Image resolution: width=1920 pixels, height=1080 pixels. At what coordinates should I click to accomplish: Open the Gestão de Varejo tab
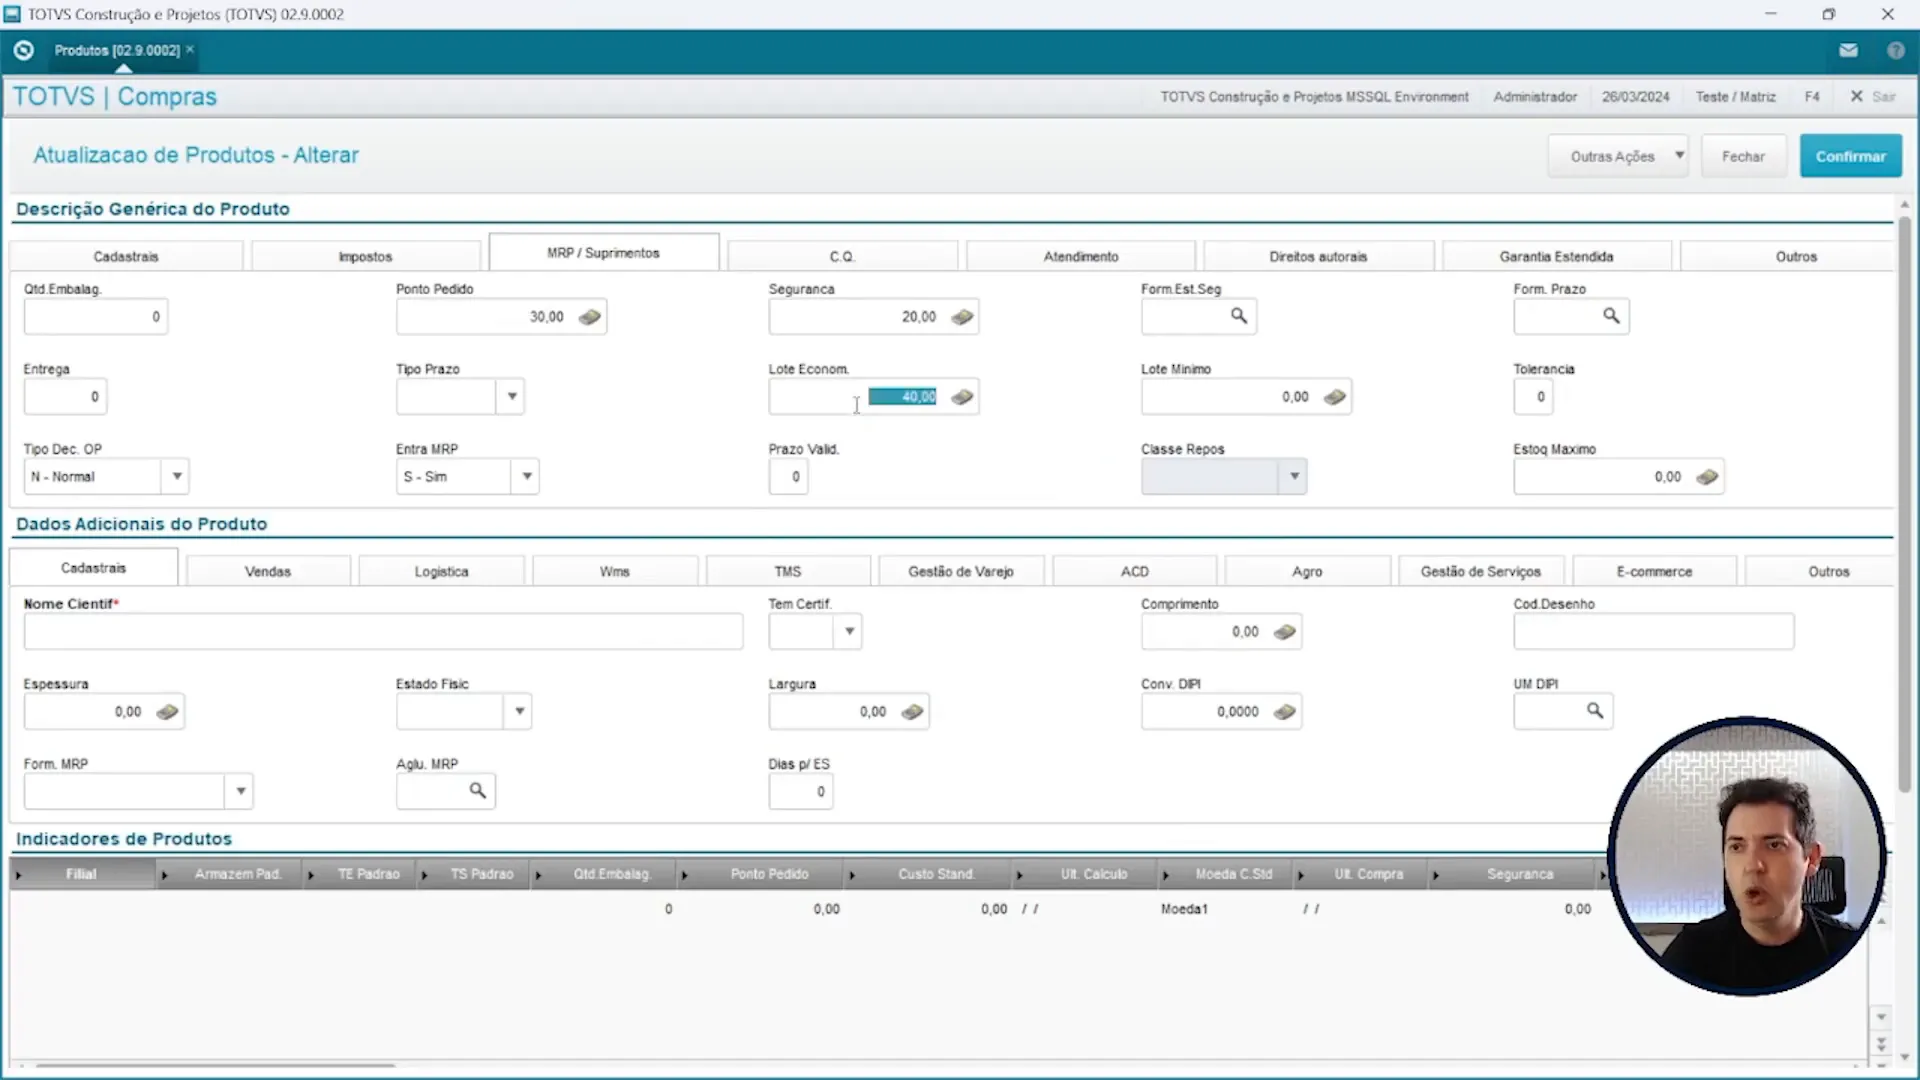tap(961, 570)
